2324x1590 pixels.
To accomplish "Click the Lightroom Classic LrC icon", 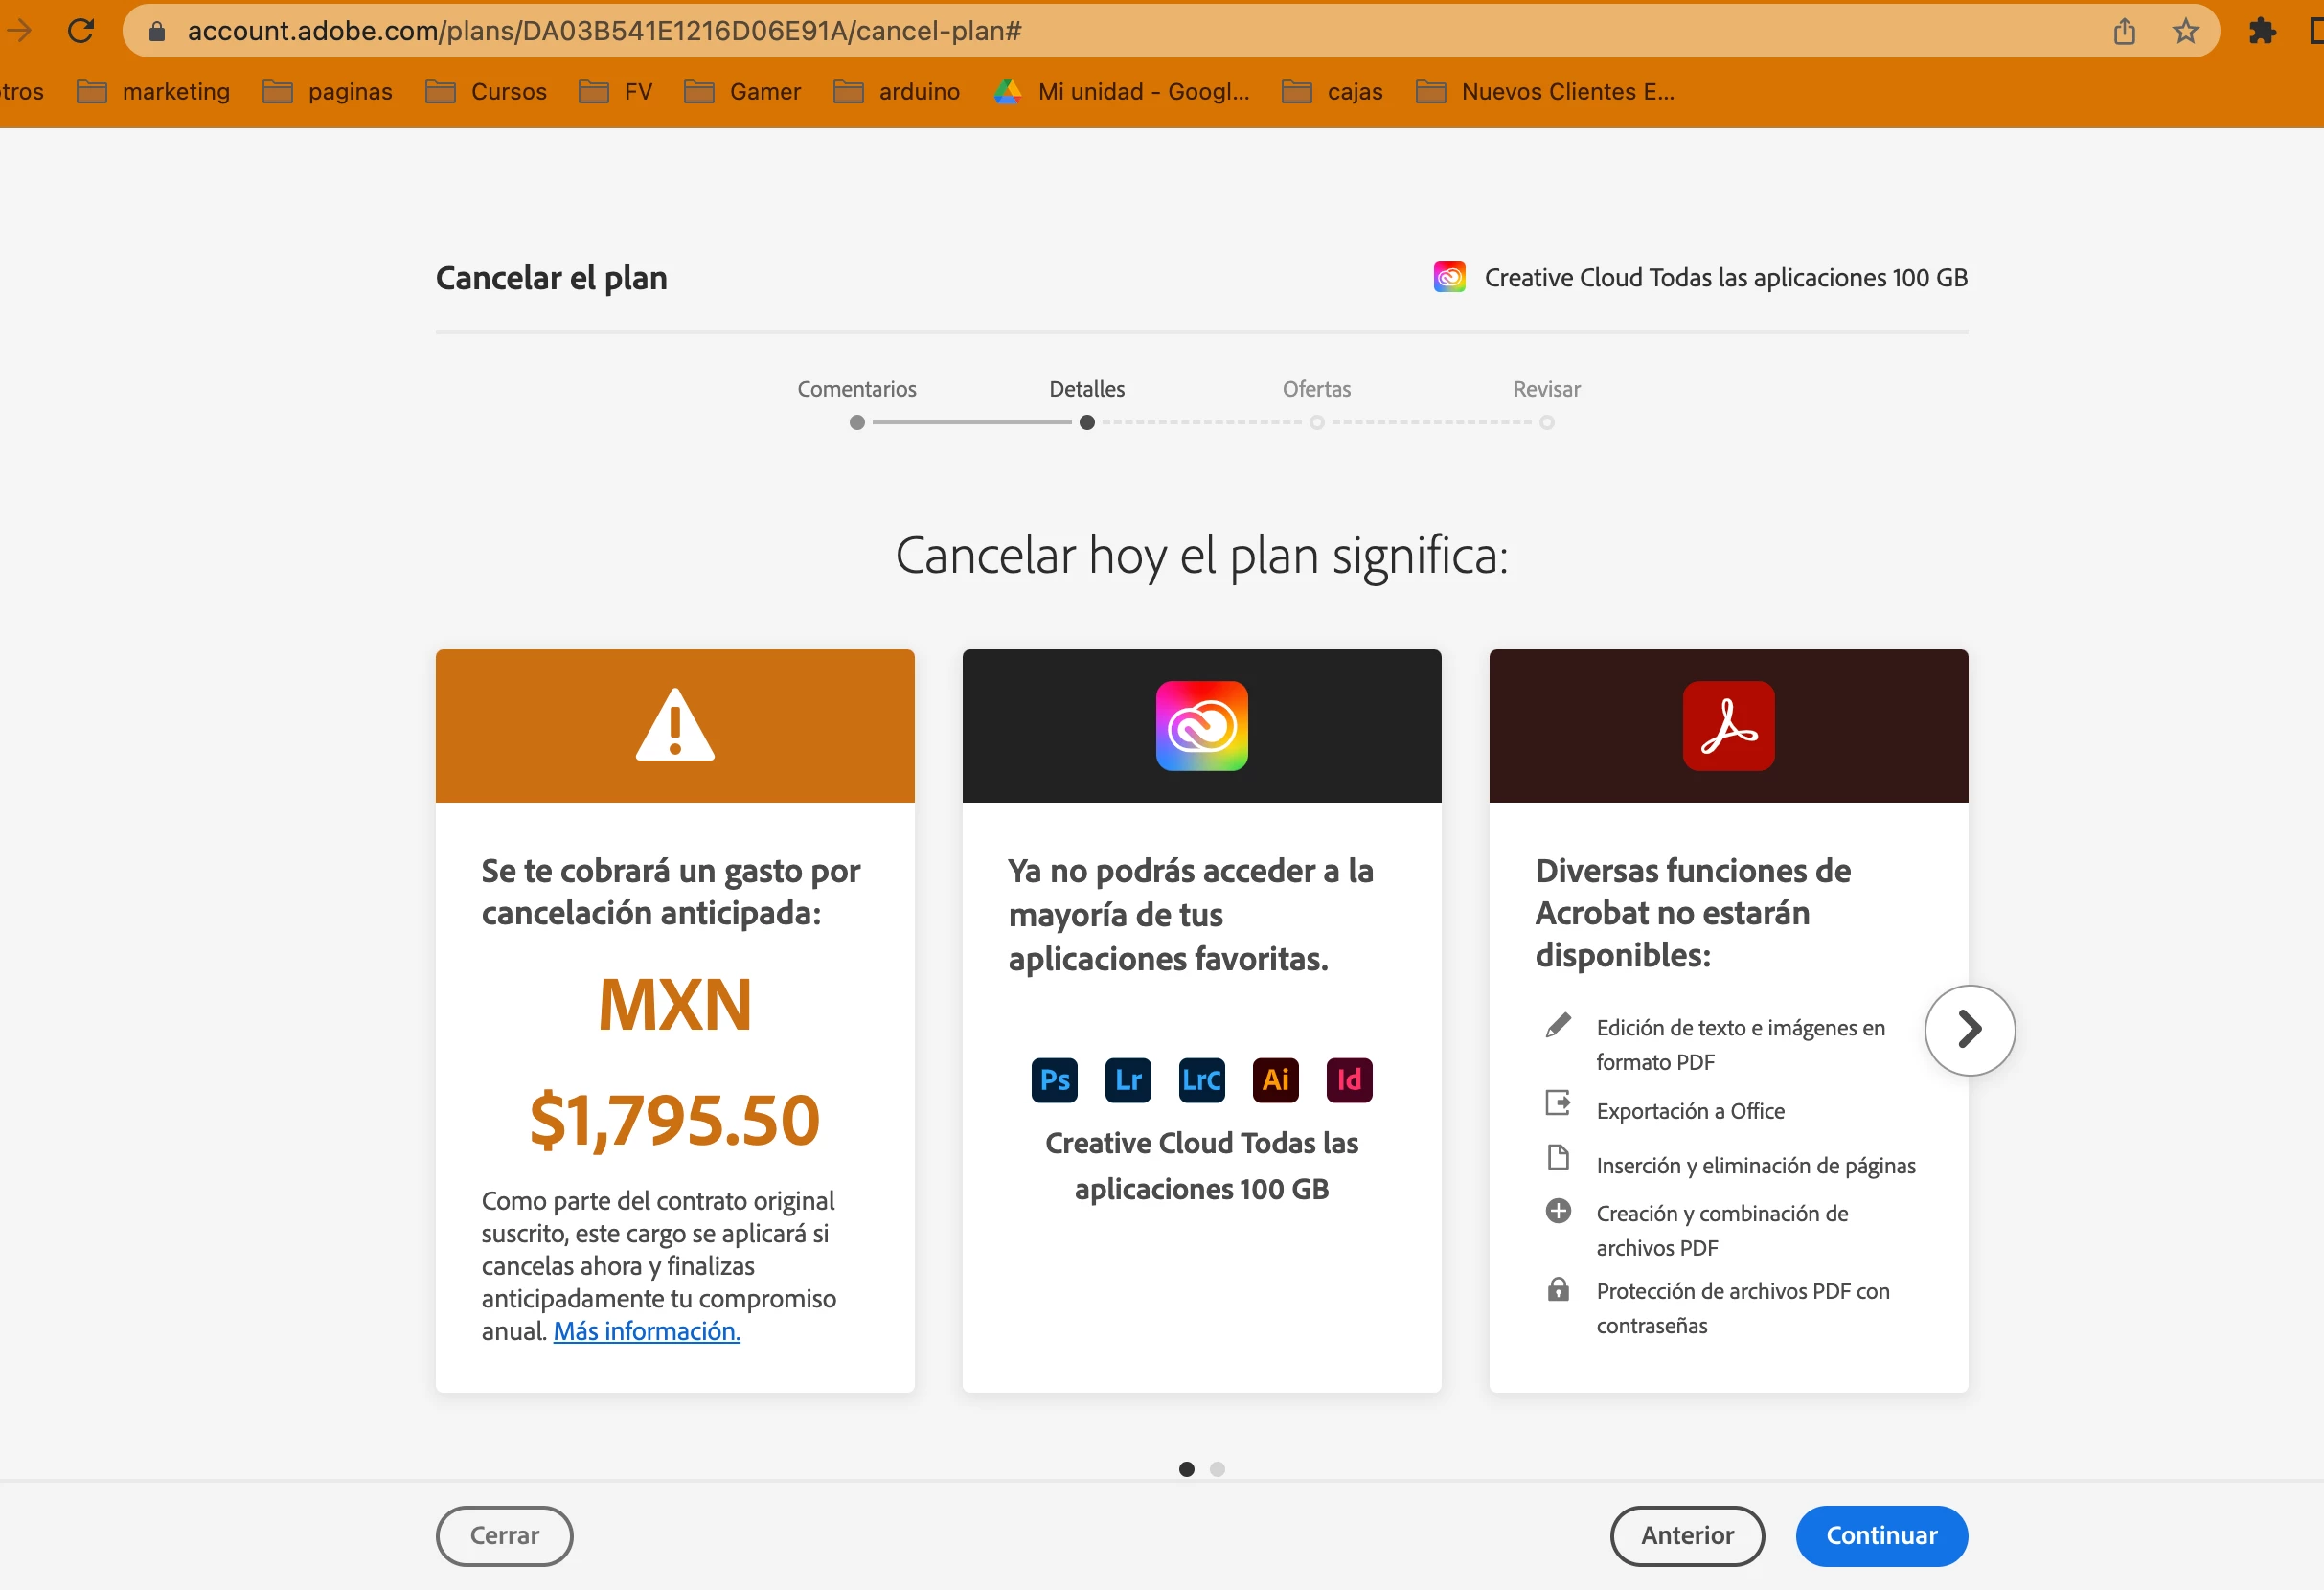I will point(1201,1080).
